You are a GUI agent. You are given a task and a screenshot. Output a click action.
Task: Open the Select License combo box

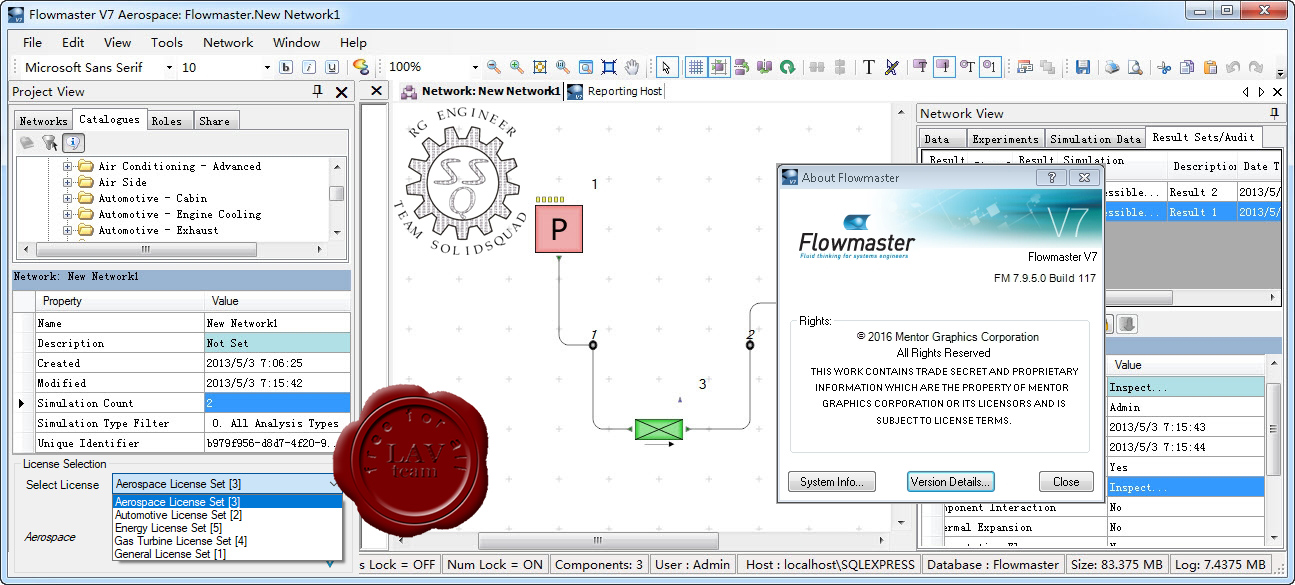tap(228, 484)
